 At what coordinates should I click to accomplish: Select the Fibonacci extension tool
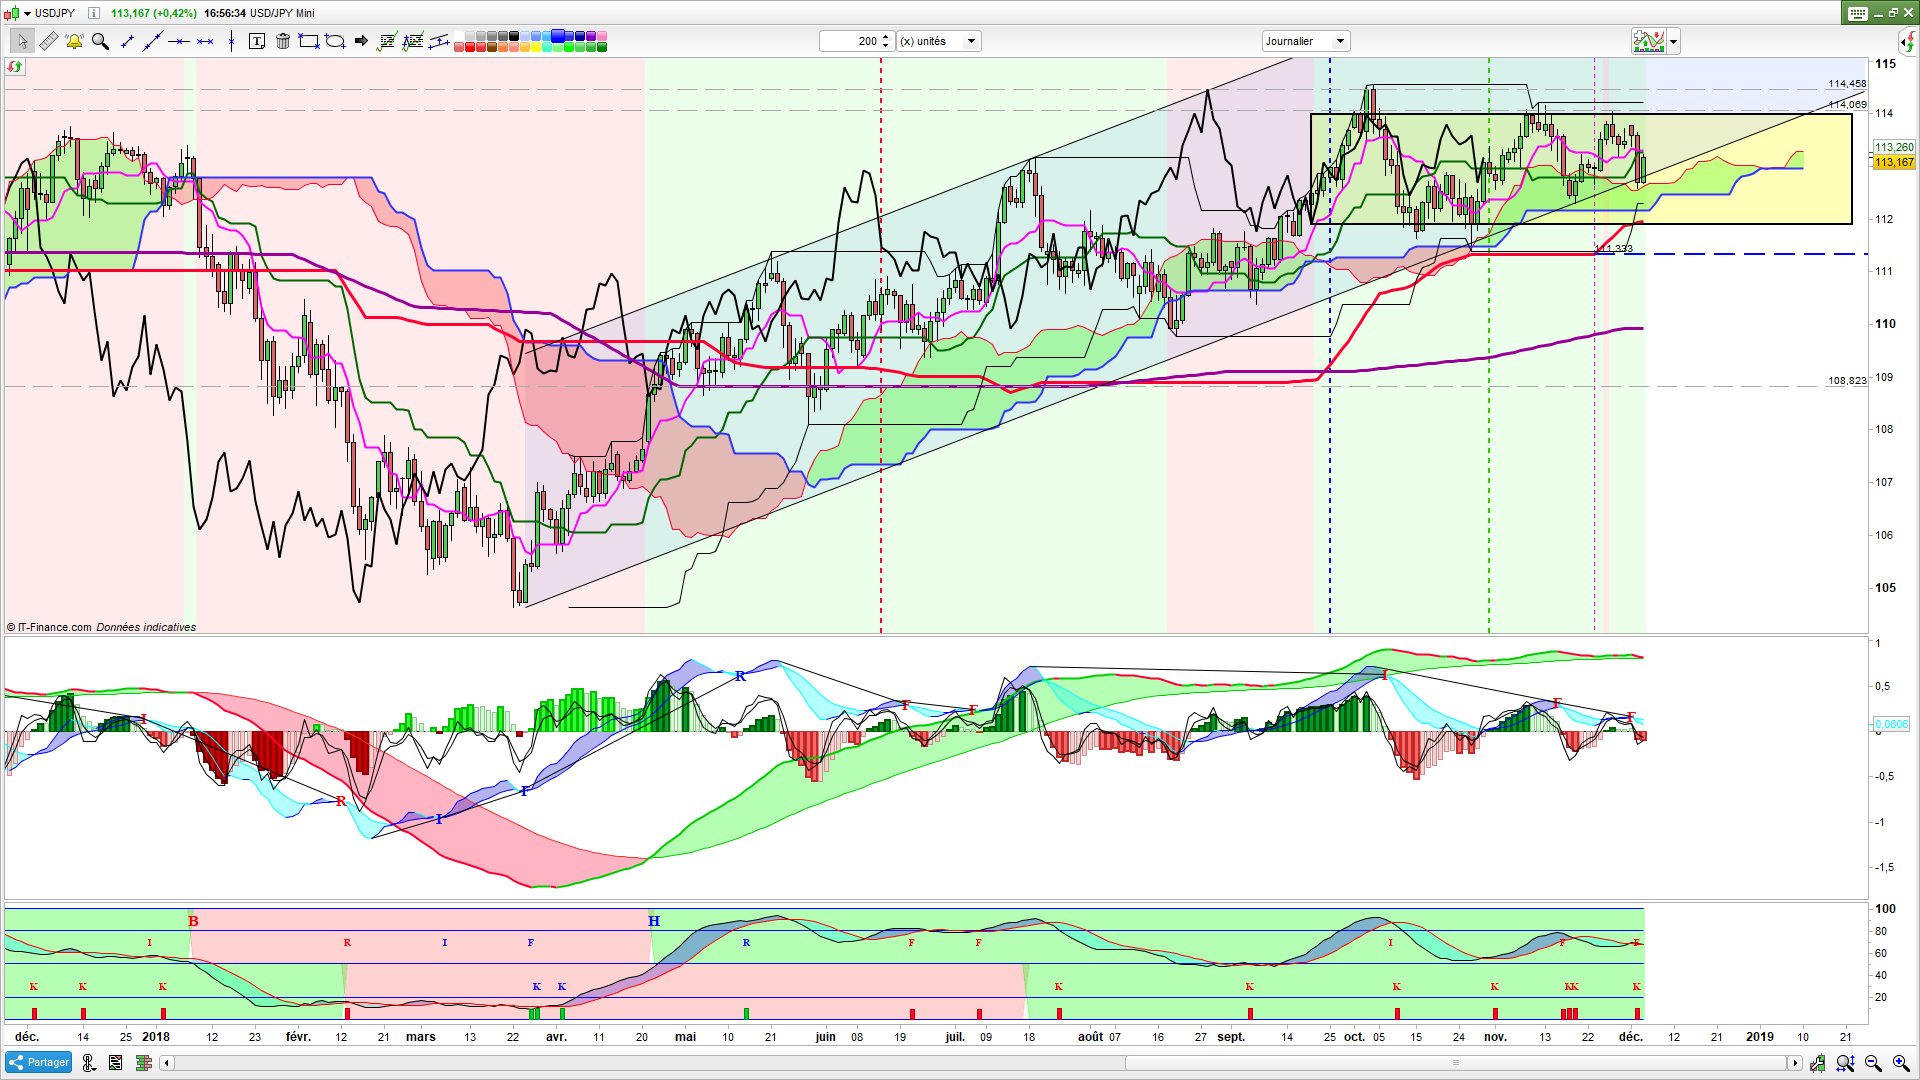point(413,41)
